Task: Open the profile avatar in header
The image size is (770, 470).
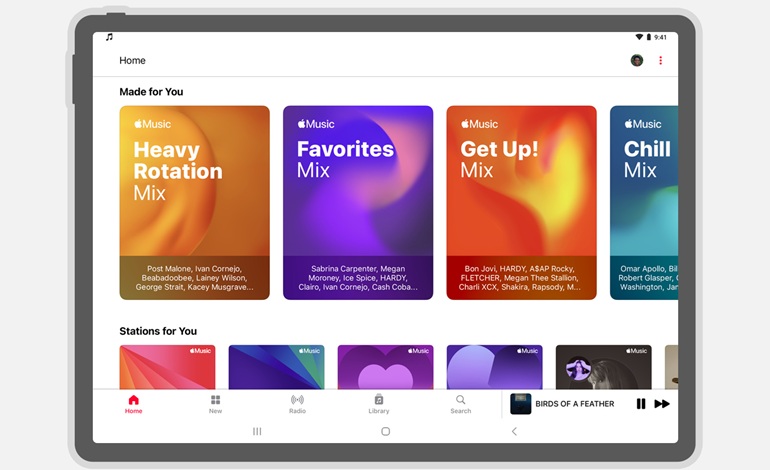Action: coord(637,60)
